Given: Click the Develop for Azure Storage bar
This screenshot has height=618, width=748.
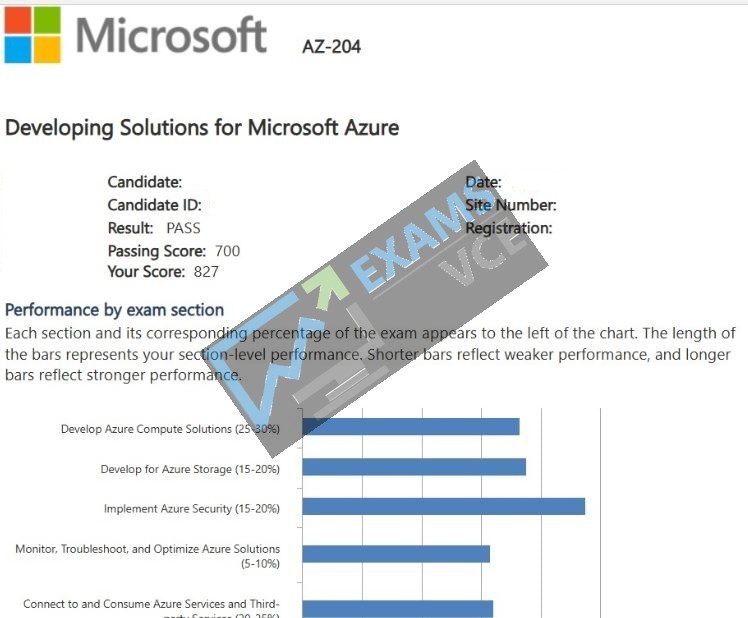Looking at the screenshot, I should pos(414,467).
